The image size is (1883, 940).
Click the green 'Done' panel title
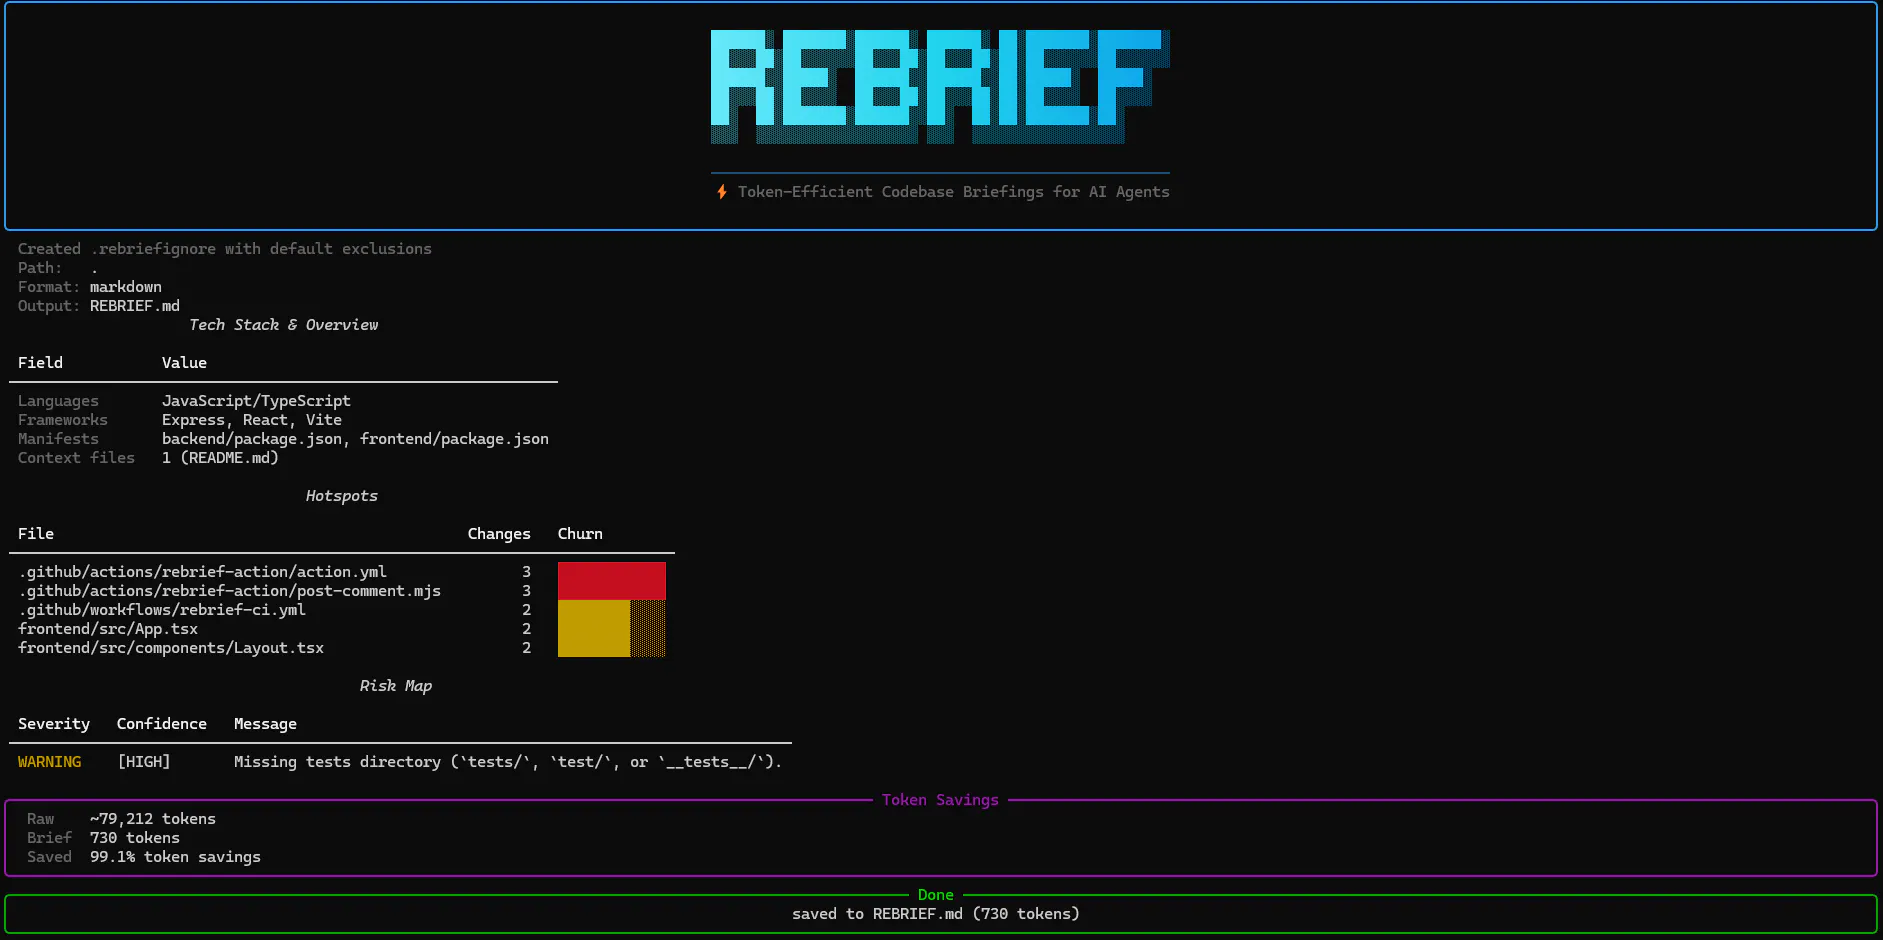(x=936, y=895)
